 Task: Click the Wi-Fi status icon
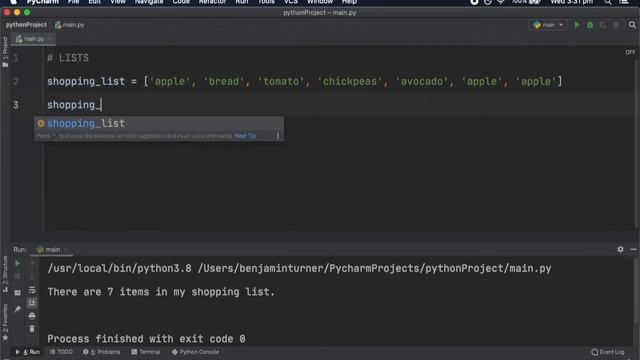[501, 2]
